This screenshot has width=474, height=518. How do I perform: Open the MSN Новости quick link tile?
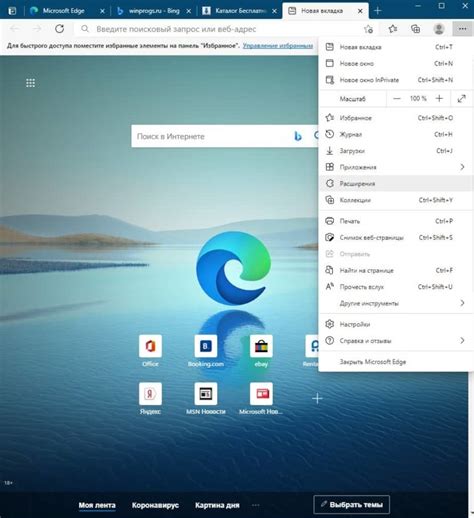pyautogui.click(x=206, y=394)
